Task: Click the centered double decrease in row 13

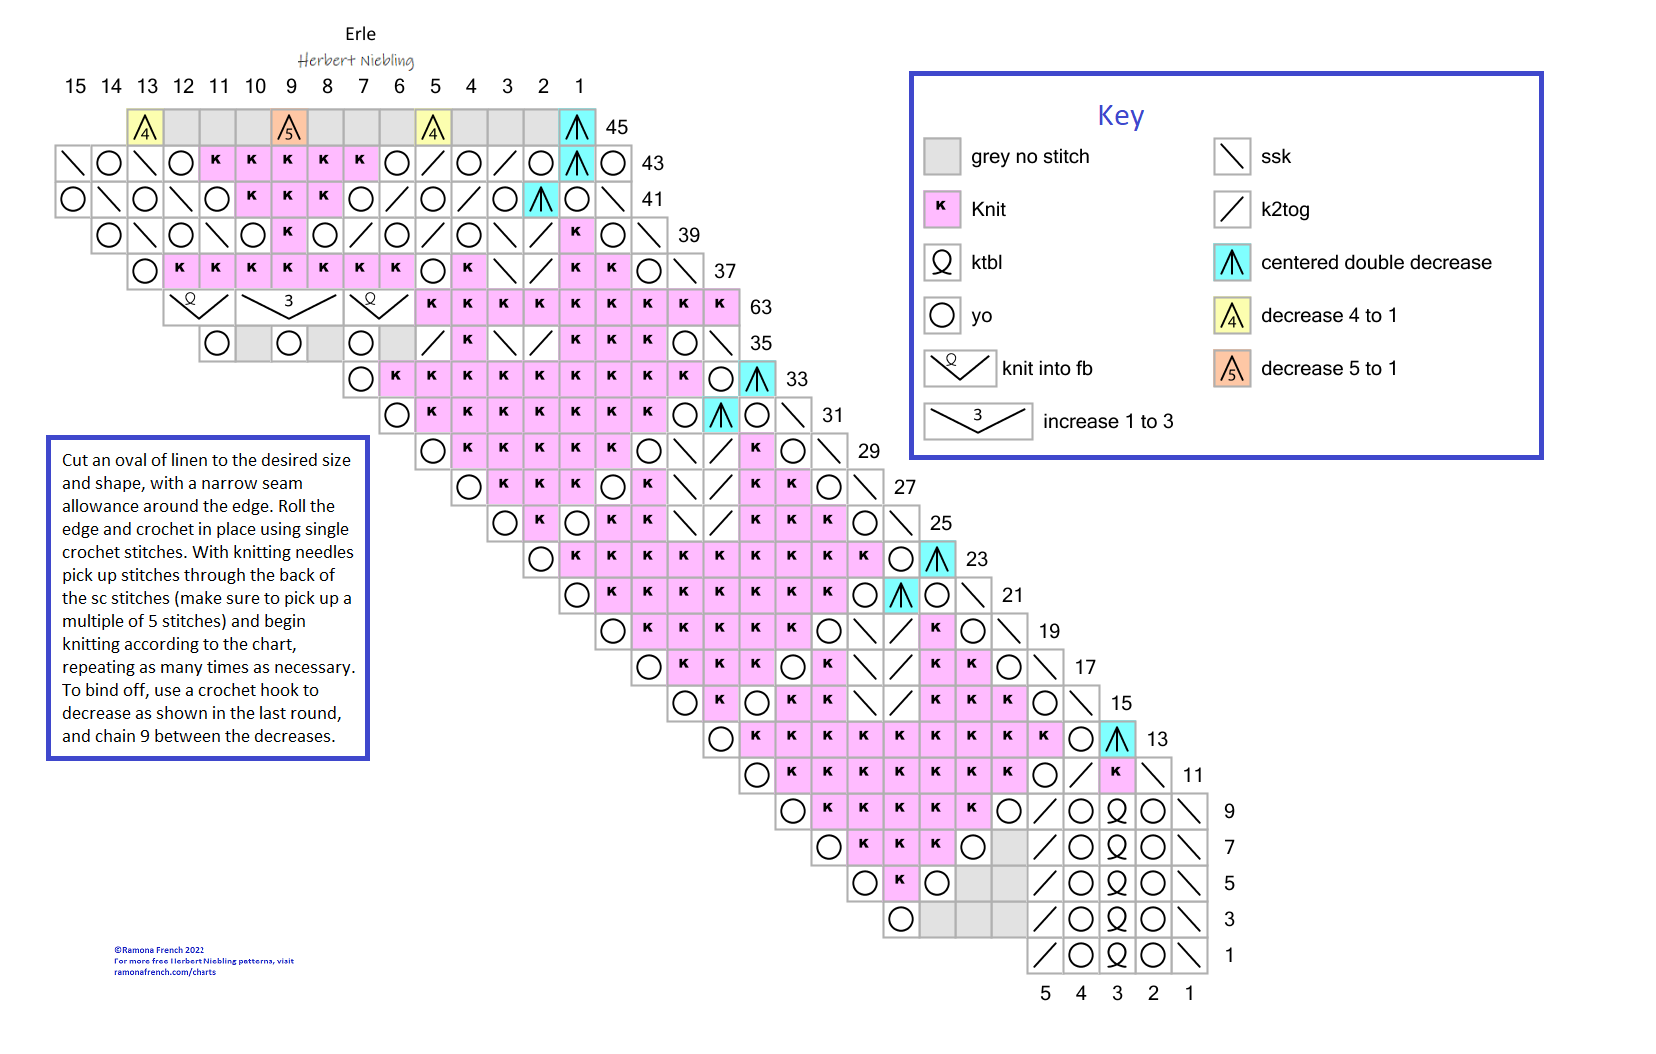Action: click(x=1117, y=739)
